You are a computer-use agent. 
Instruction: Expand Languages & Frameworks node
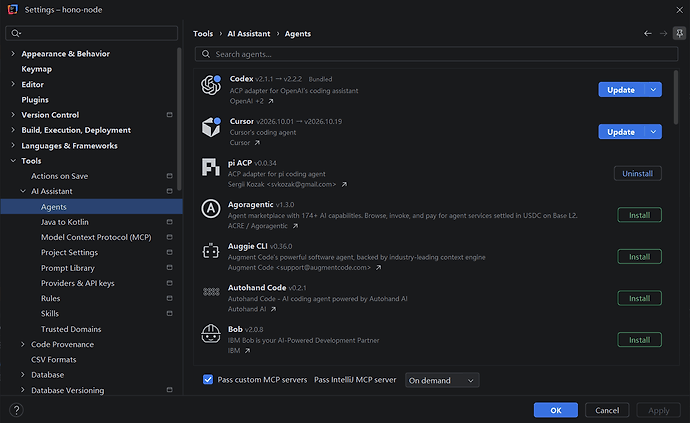13,145
